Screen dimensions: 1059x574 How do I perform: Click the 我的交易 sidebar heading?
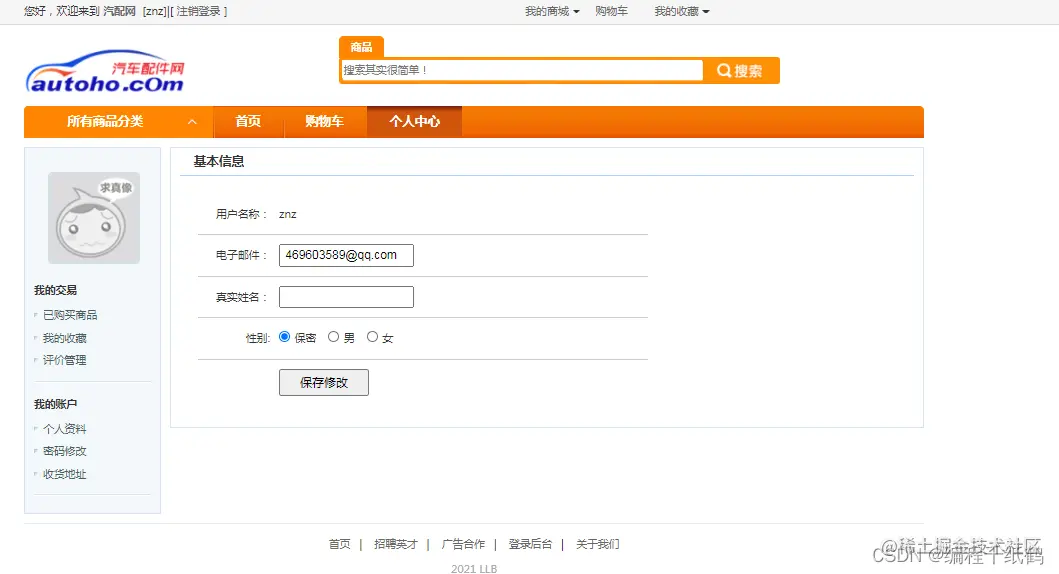pyautogui.click(x=55, y=290)
